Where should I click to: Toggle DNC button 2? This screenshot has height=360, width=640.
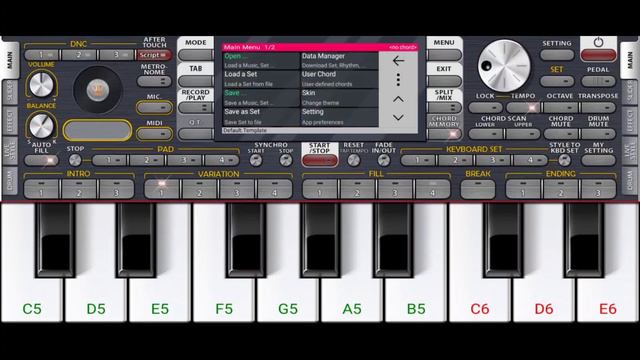[79, 55]
